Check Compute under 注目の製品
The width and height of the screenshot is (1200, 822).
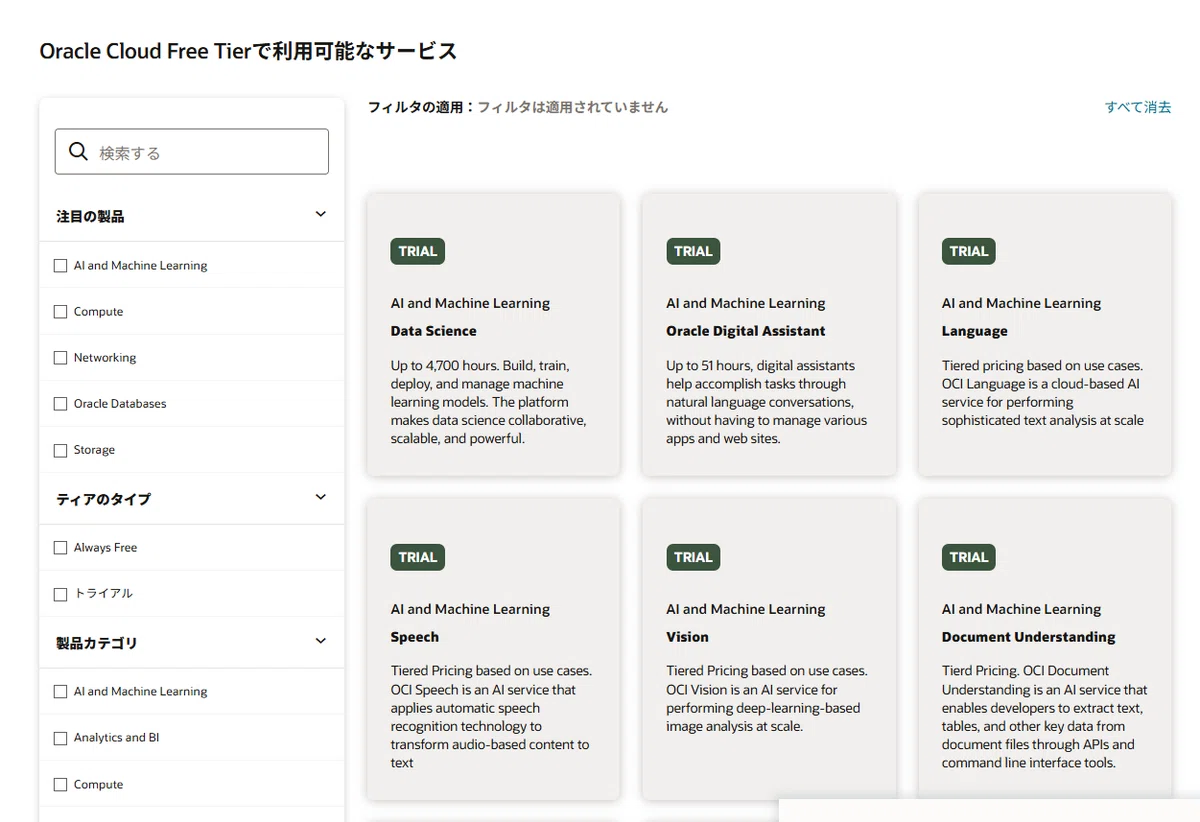[x=60, y=312]
